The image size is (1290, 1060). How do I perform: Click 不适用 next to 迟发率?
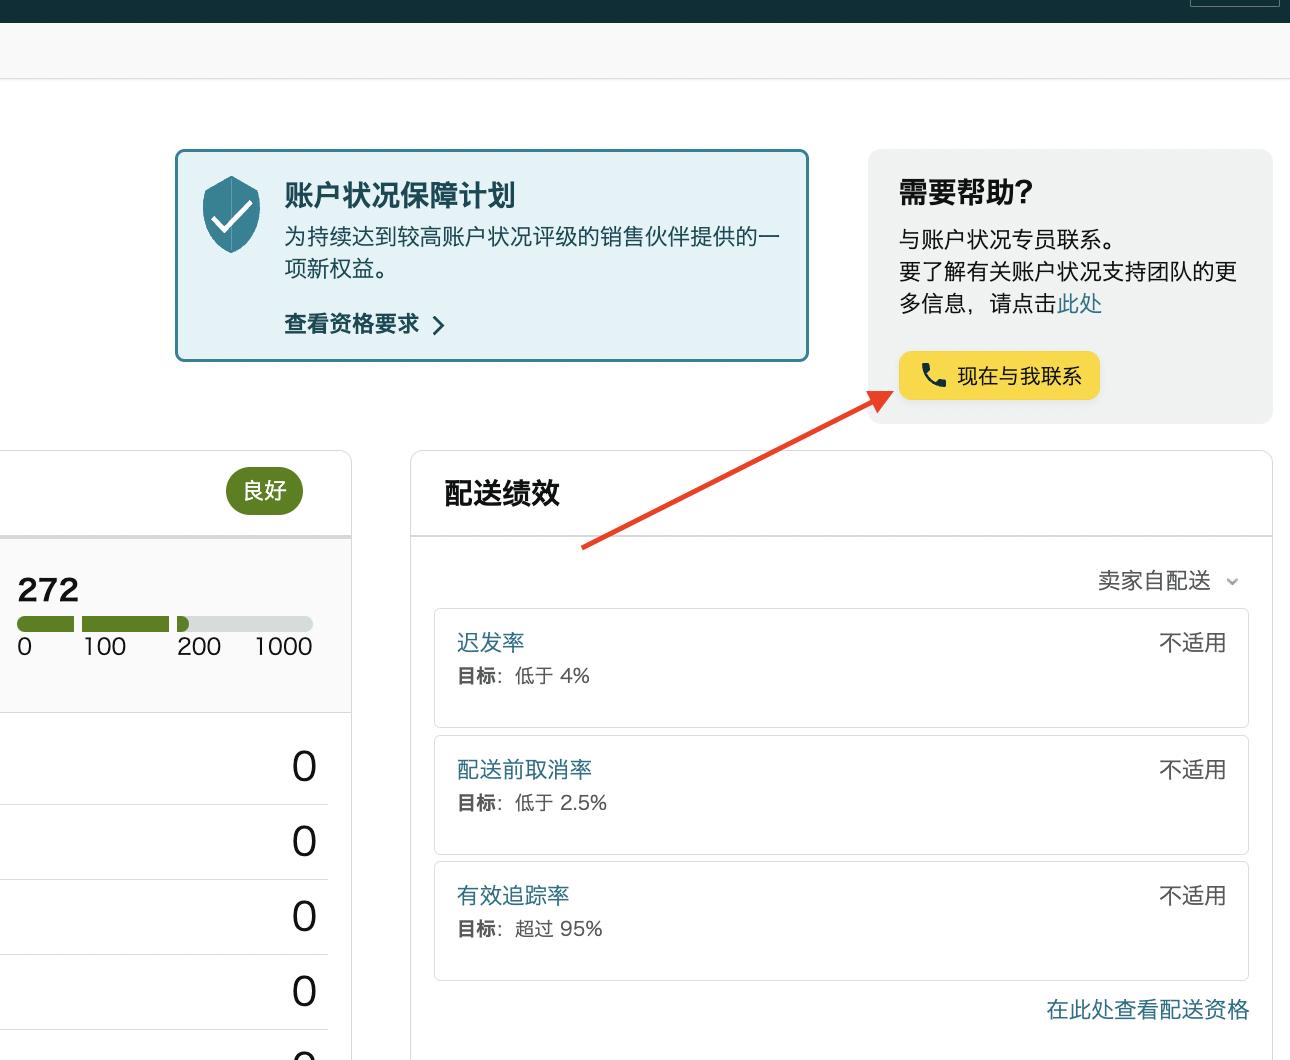(1192, 642)
